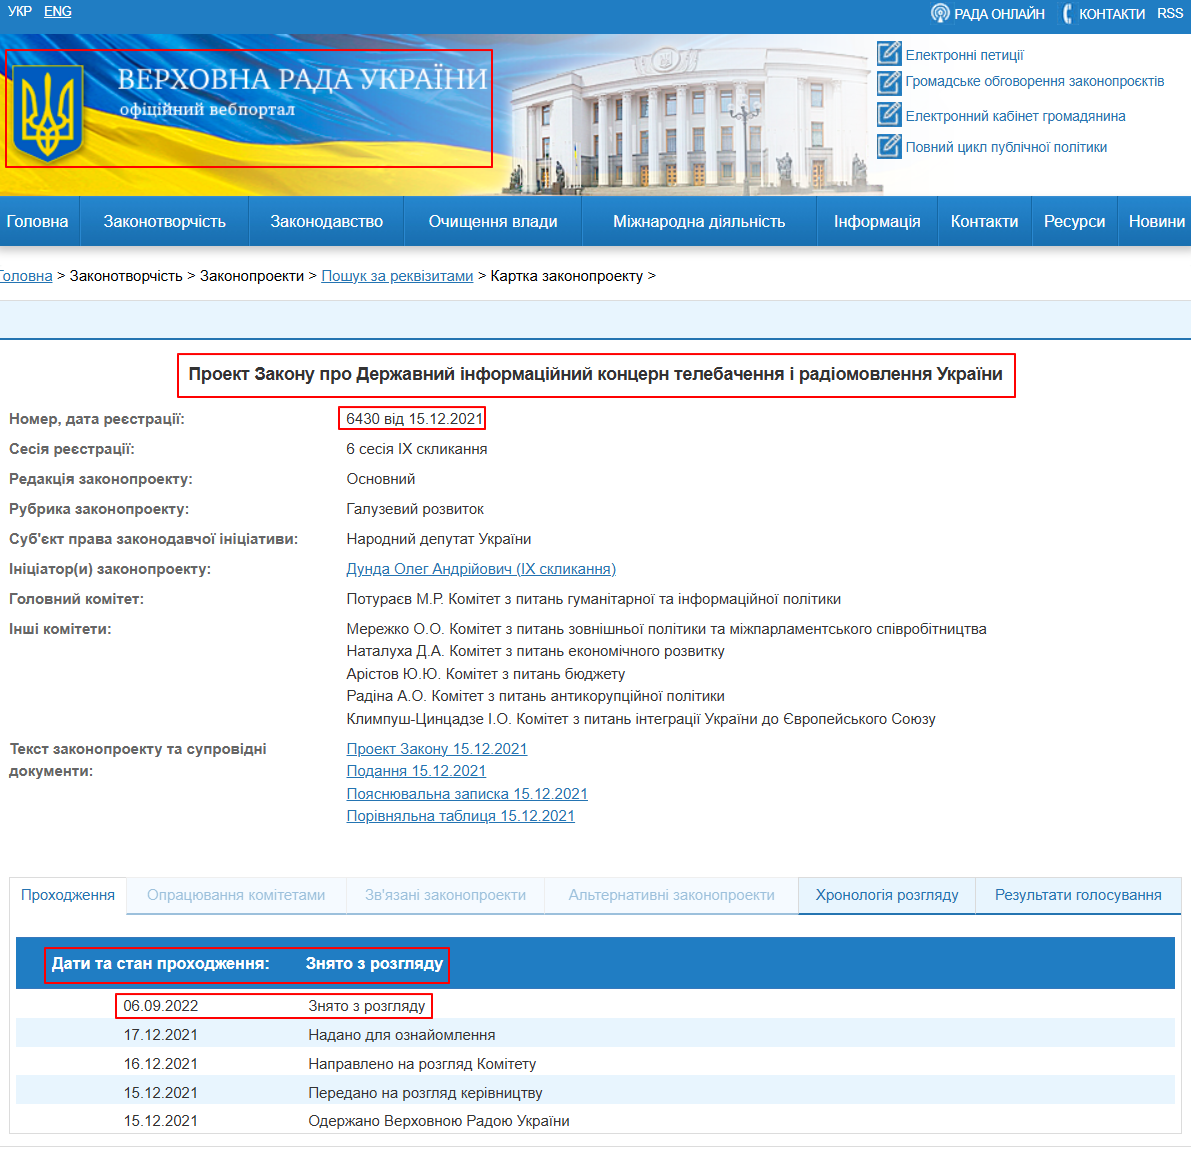Select the Проходження tab
Image resolution: width=1191 pixels, height=1165 pixels.
coord(68,895)
